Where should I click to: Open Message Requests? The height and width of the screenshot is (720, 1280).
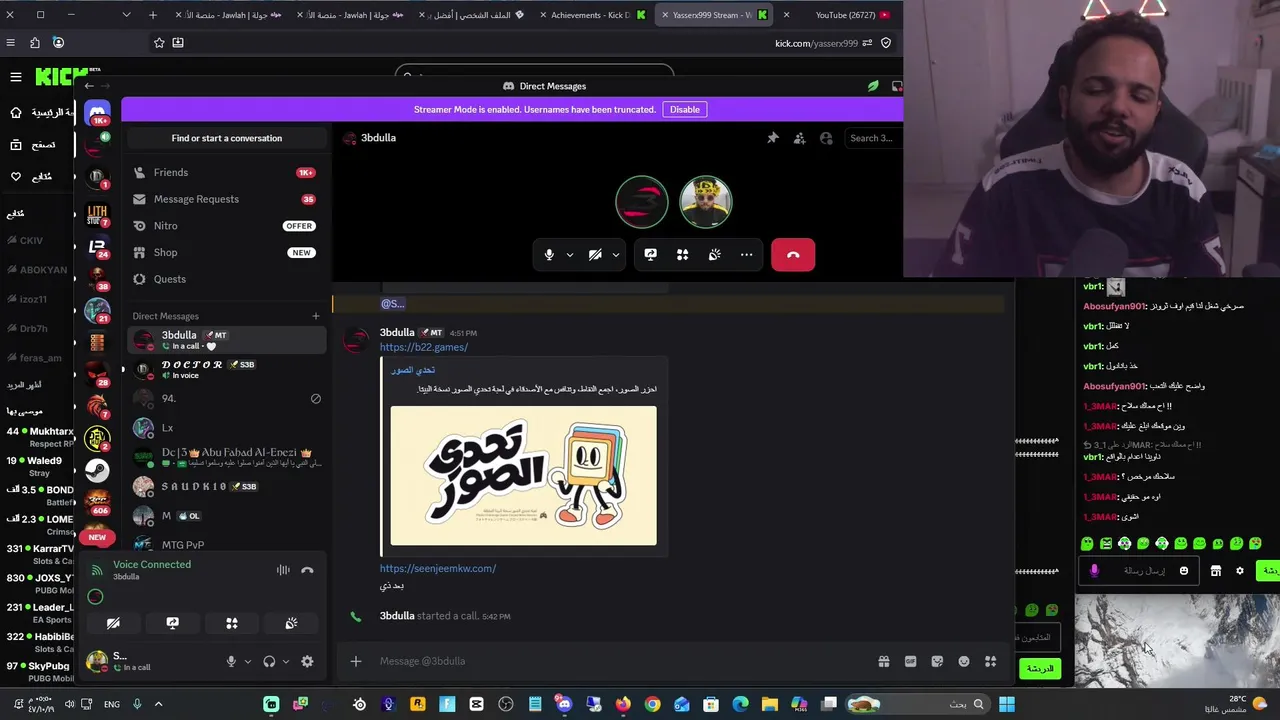tap(226, 199)
